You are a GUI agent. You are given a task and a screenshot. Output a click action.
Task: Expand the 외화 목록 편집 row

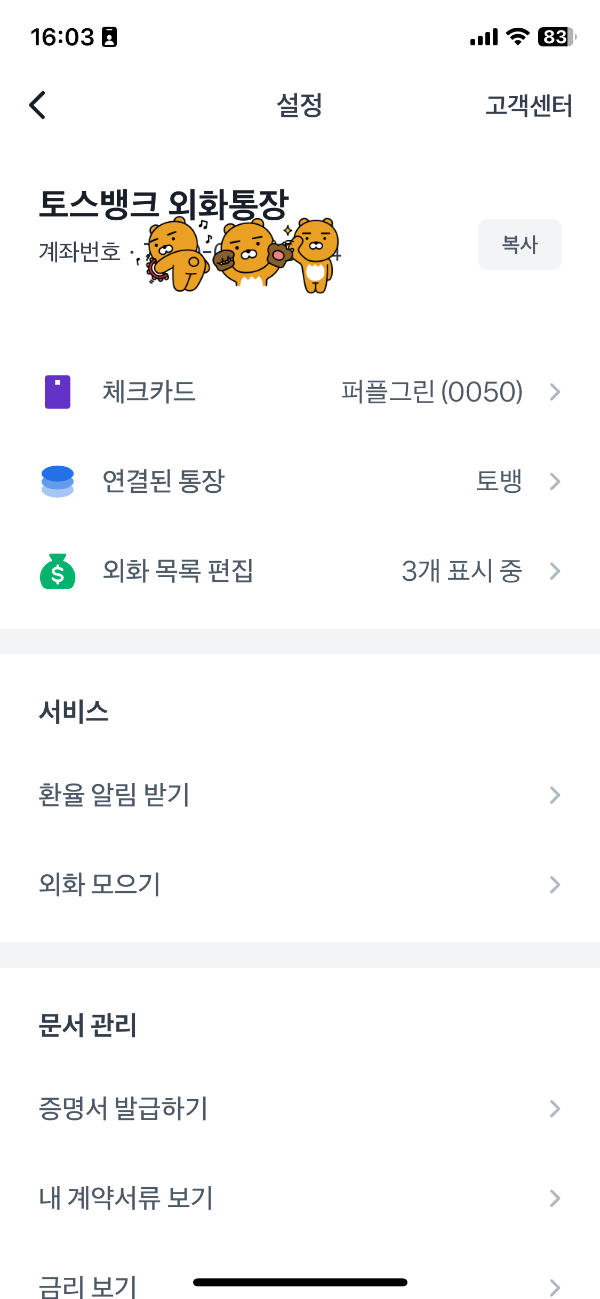point(554,571)
